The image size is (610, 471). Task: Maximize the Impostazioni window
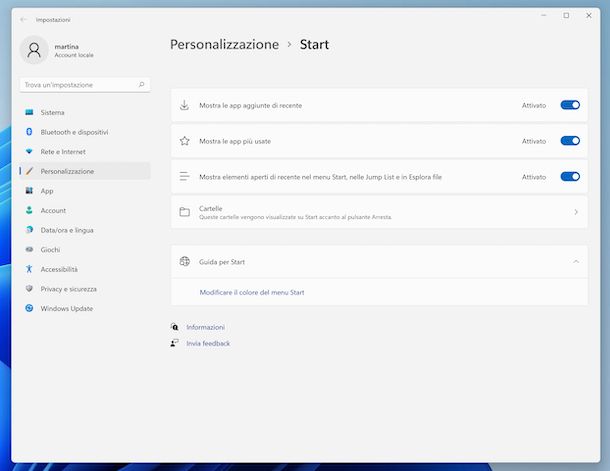pyautogui.click(x=566, y=15)
